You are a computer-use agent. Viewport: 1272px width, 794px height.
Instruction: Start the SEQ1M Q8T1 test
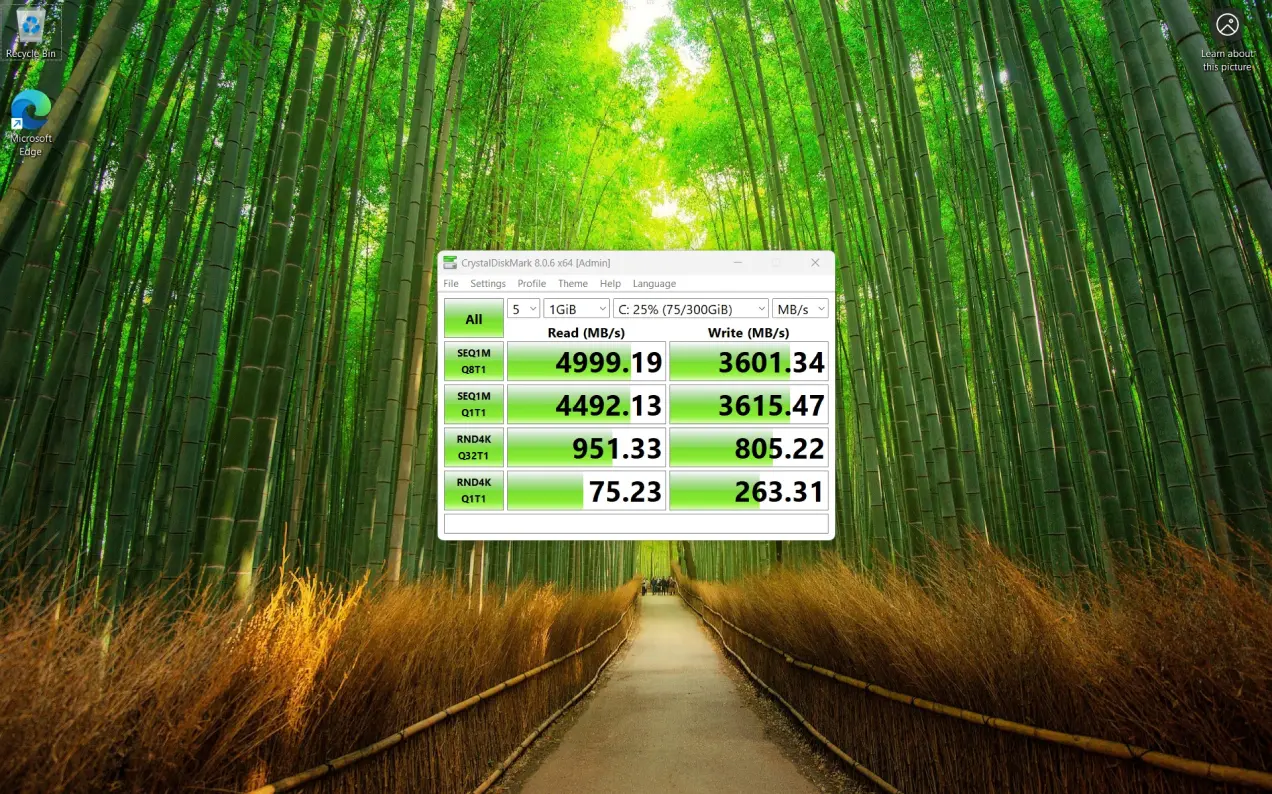(x=473, y=362)
